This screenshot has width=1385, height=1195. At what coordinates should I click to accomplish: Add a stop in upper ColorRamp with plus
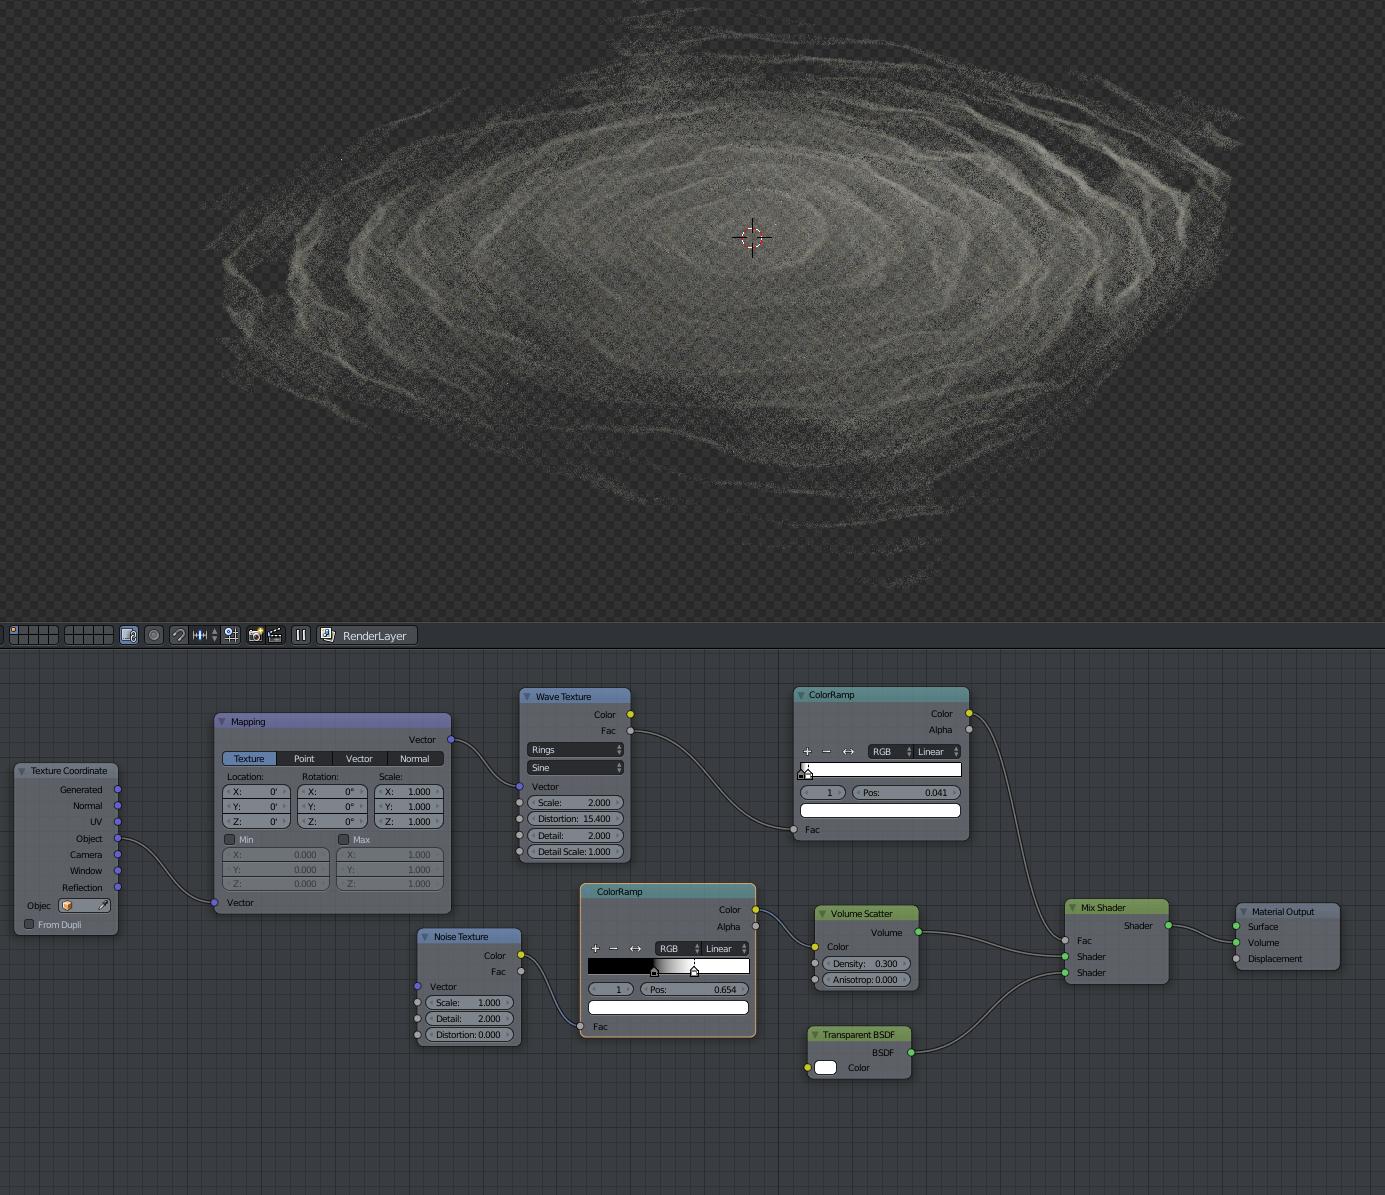tap(807, 752)
